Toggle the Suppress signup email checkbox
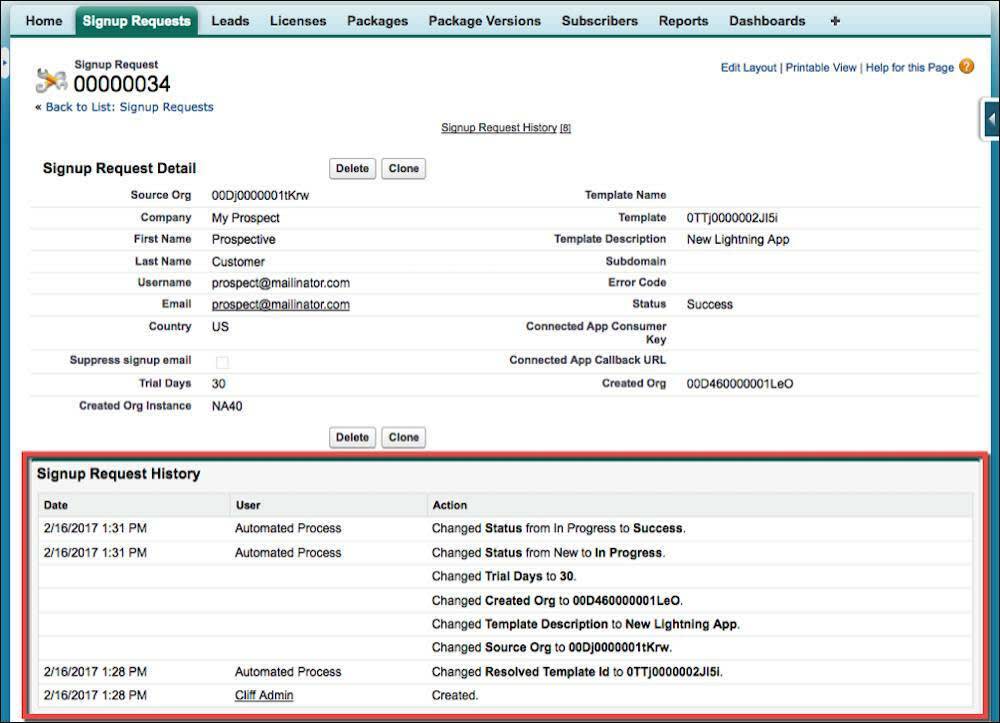The image size is (1000, 723). click(x=223, y=360)
